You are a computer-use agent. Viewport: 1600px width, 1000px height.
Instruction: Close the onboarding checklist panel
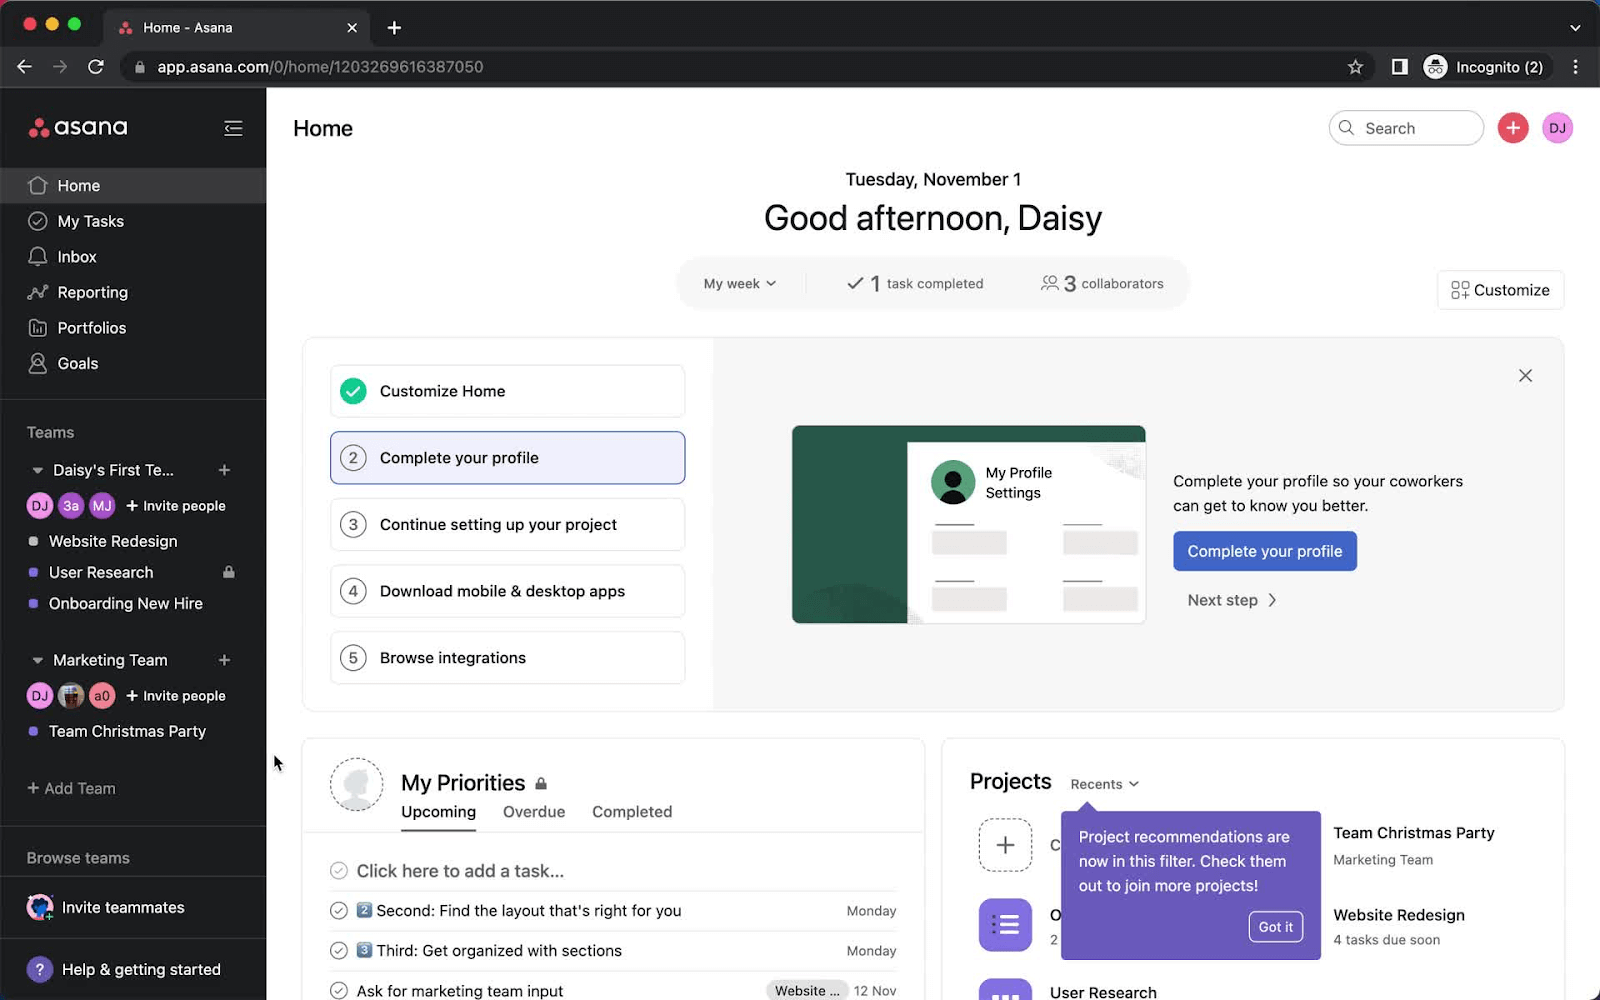click(1525, 376)
